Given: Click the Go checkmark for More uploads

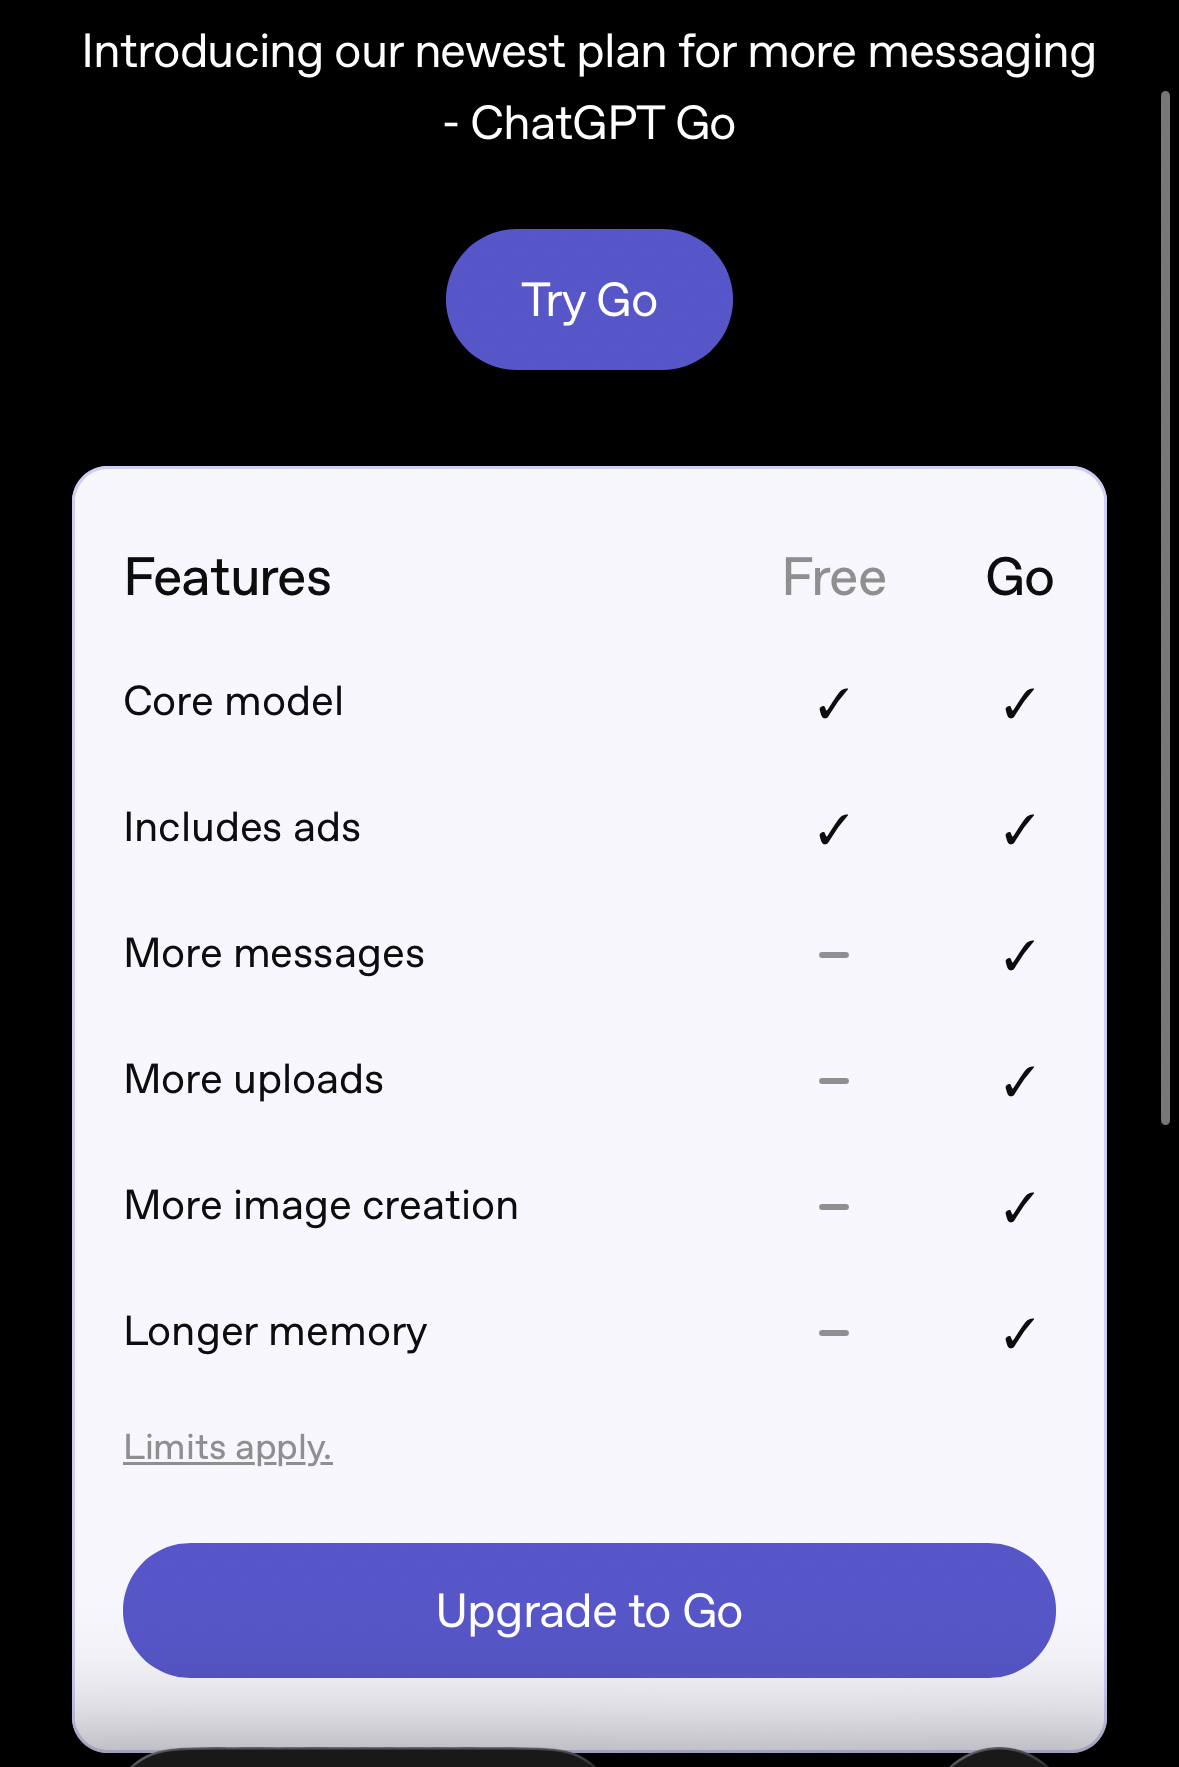Looking at the screenshot, I should (x=1019, y=1082).
